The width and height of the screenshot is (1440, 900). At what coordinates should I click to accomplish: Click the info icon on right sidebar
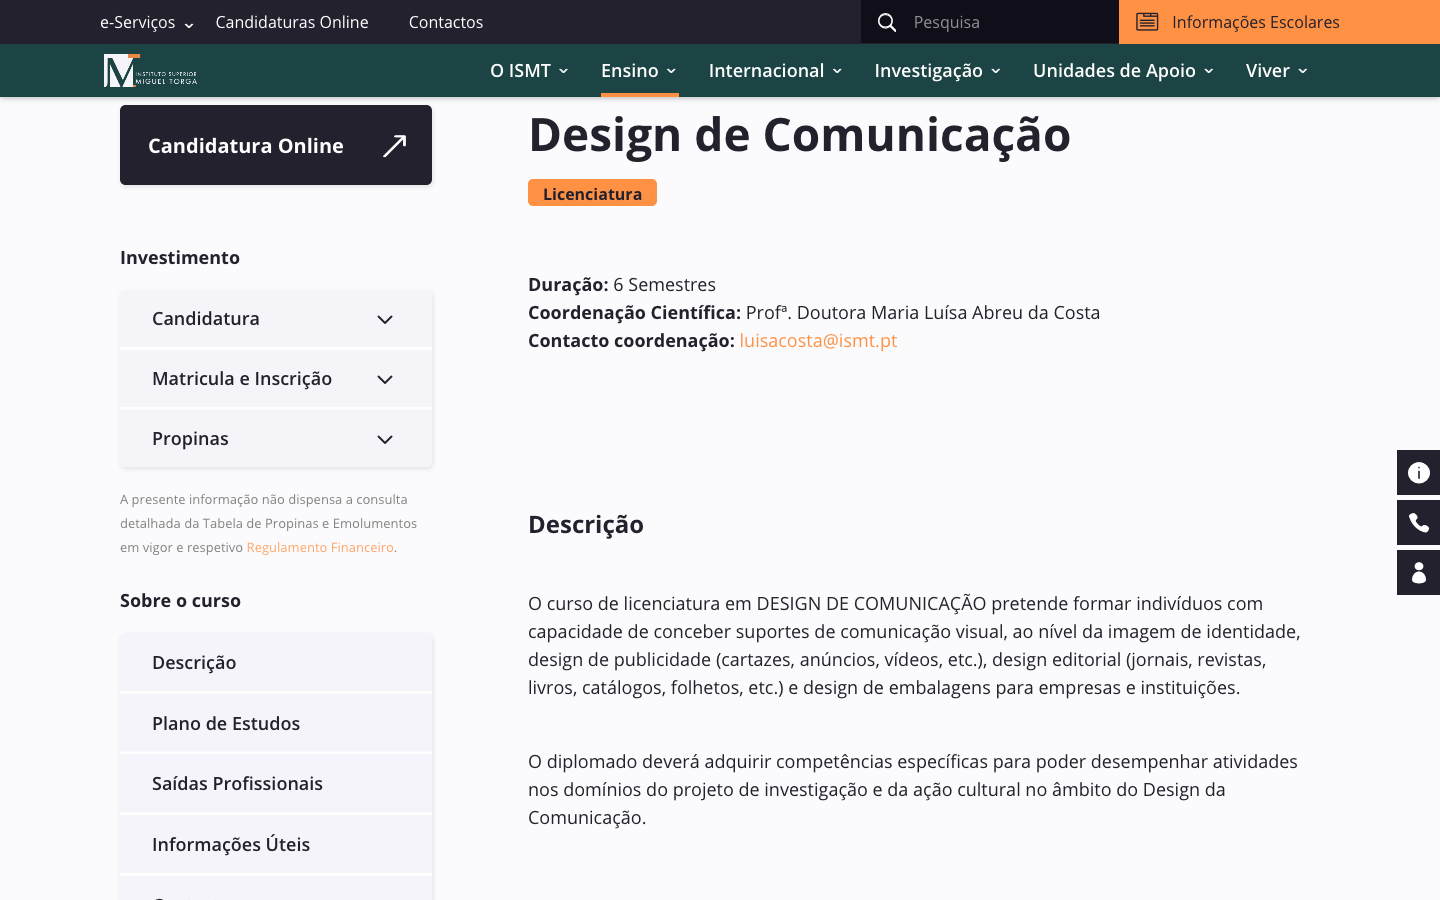[x=1418, y=473]
